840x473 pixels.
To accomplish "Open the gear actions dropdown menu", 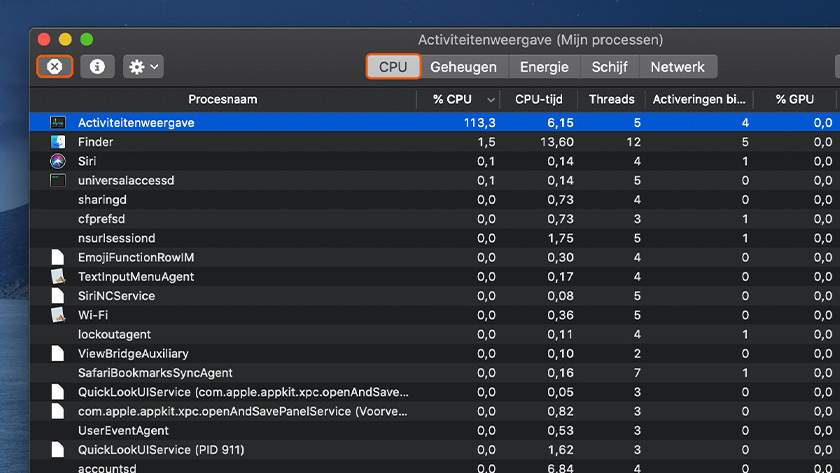I will coord(143,66).
